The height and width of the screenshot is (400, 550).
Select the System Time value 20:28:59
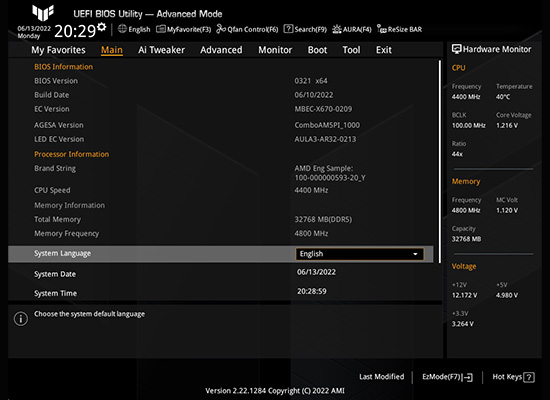click(x=312, y=291)
